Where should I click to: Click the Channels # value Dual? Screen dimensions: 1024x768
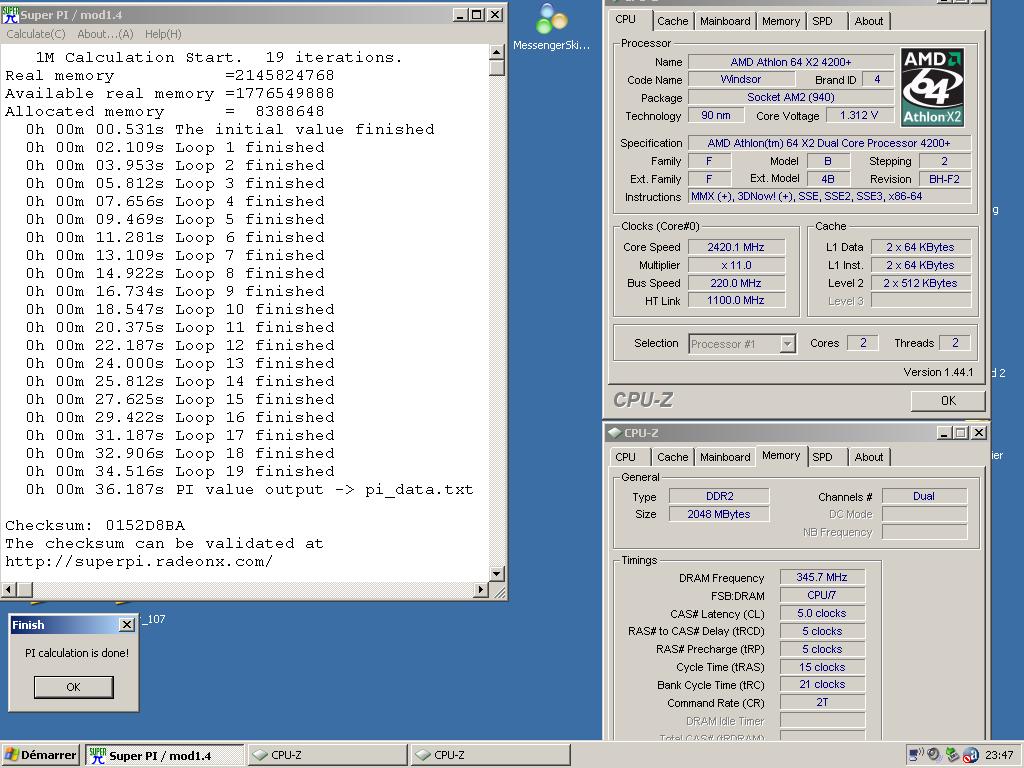tap(924, 496)
